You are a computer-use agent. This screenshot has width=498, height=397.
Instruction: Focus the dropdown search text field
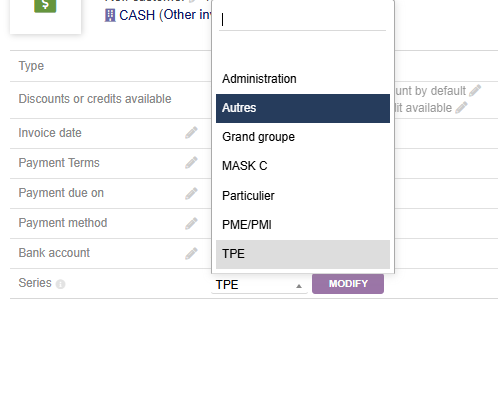[x=302, y=20]
